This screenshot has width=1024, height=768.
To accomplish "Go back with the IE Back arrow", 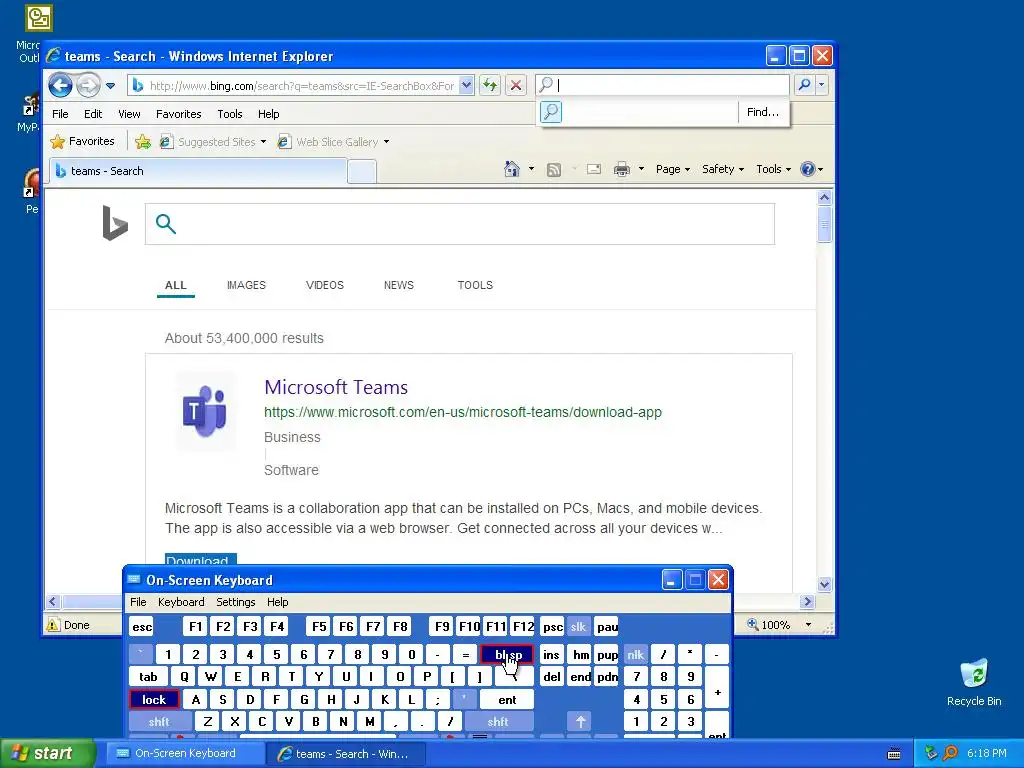I will pos(60,85).
